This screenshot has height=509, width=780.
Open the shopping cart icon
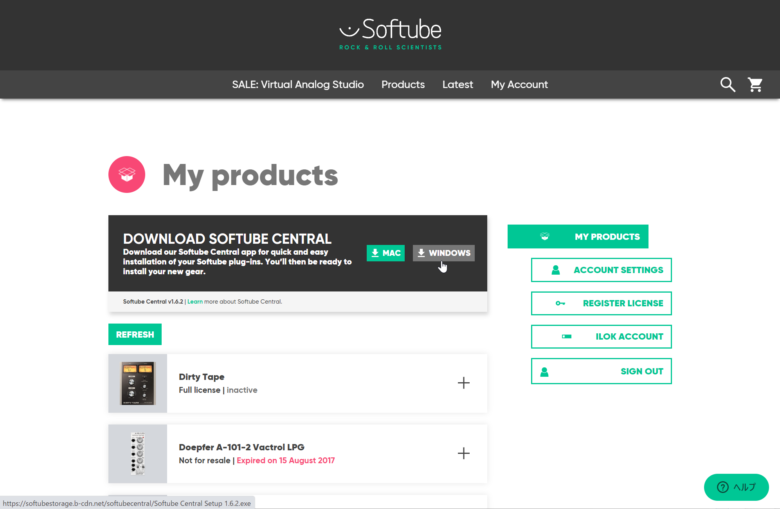[x=756, y=85]
